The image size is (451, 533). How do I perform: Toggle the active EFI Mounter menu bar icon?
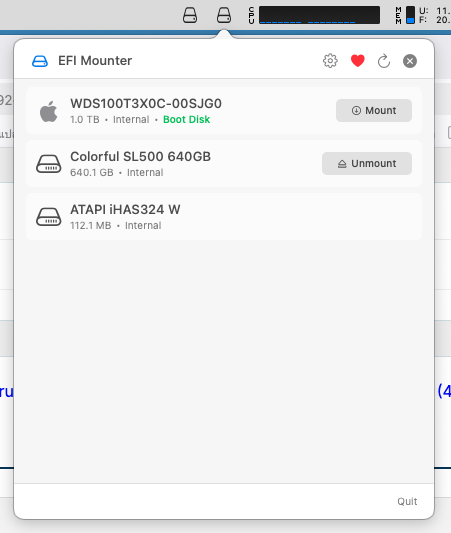pos(224,15)
